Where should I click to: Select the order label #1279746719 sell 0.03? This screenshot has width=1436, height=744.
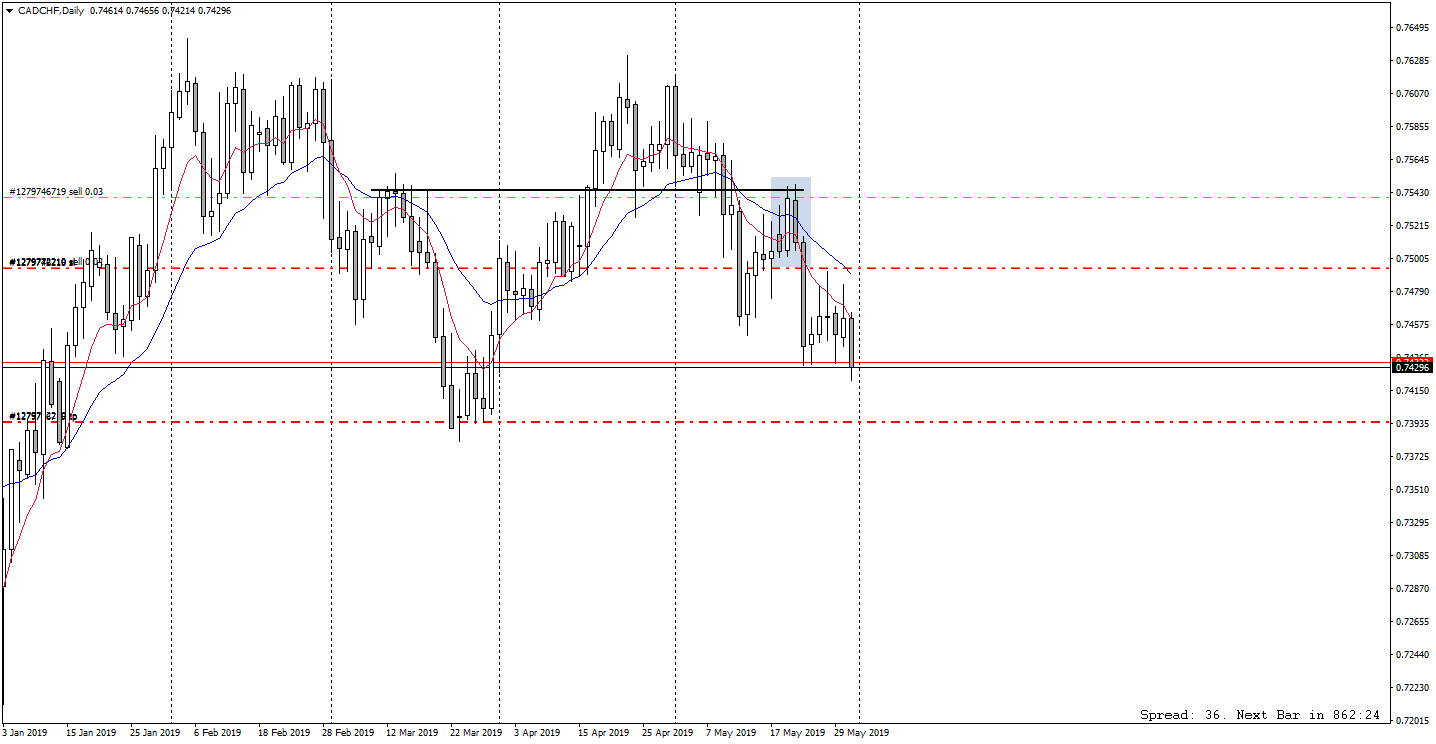tap(56, 191)
